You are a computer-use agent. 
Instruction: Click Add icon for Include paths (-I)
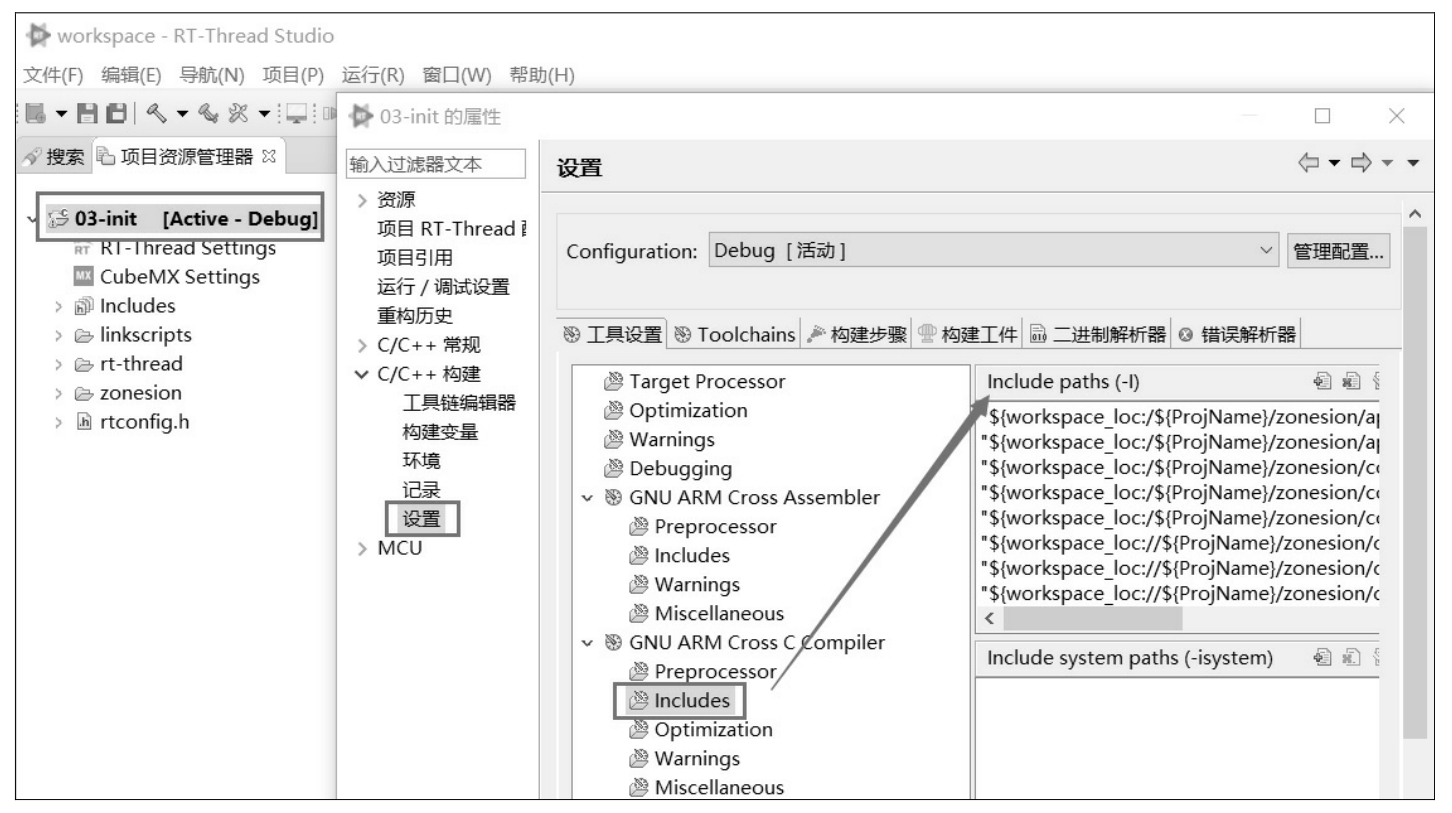coord(1321,381)
